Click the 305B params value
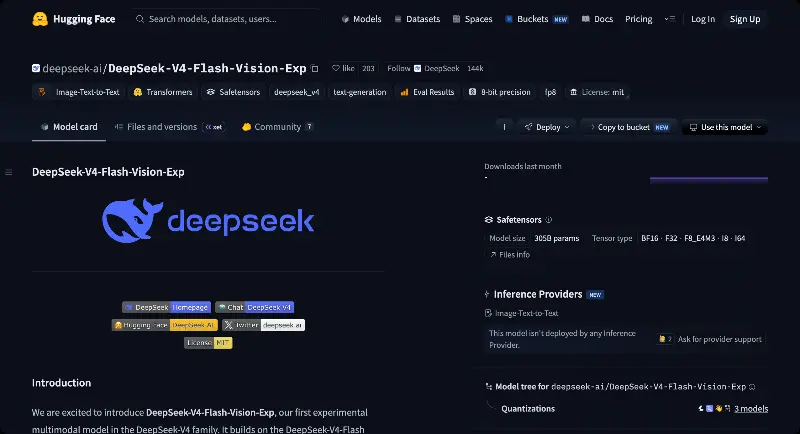Viewport: 800px width, 434px height. [557, 238]
